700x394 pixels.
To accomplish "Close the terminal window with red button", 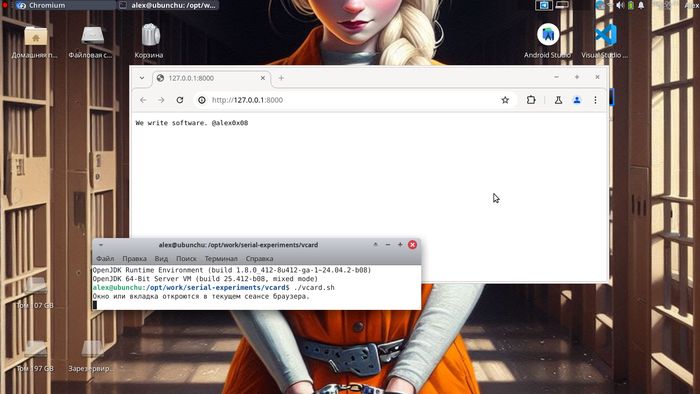I will (x=412, y=245).
